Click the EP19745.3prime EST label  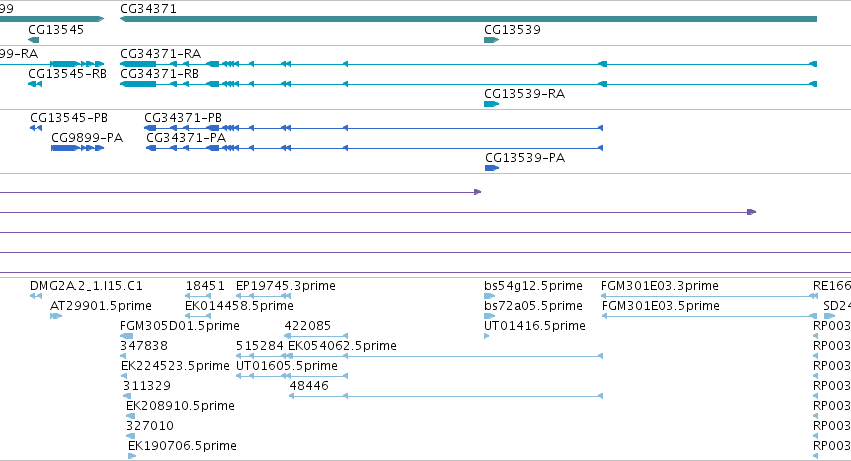[285, 286]
